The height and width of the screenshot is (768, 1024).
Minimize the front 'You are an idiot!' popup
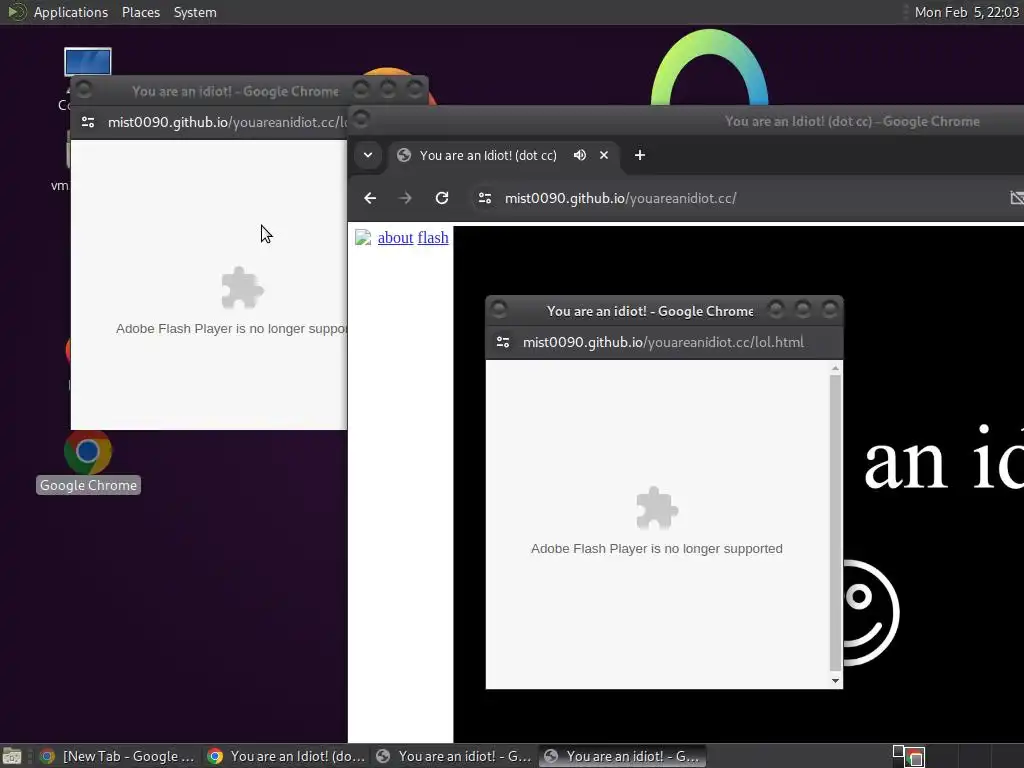click(x=776, y=309)
